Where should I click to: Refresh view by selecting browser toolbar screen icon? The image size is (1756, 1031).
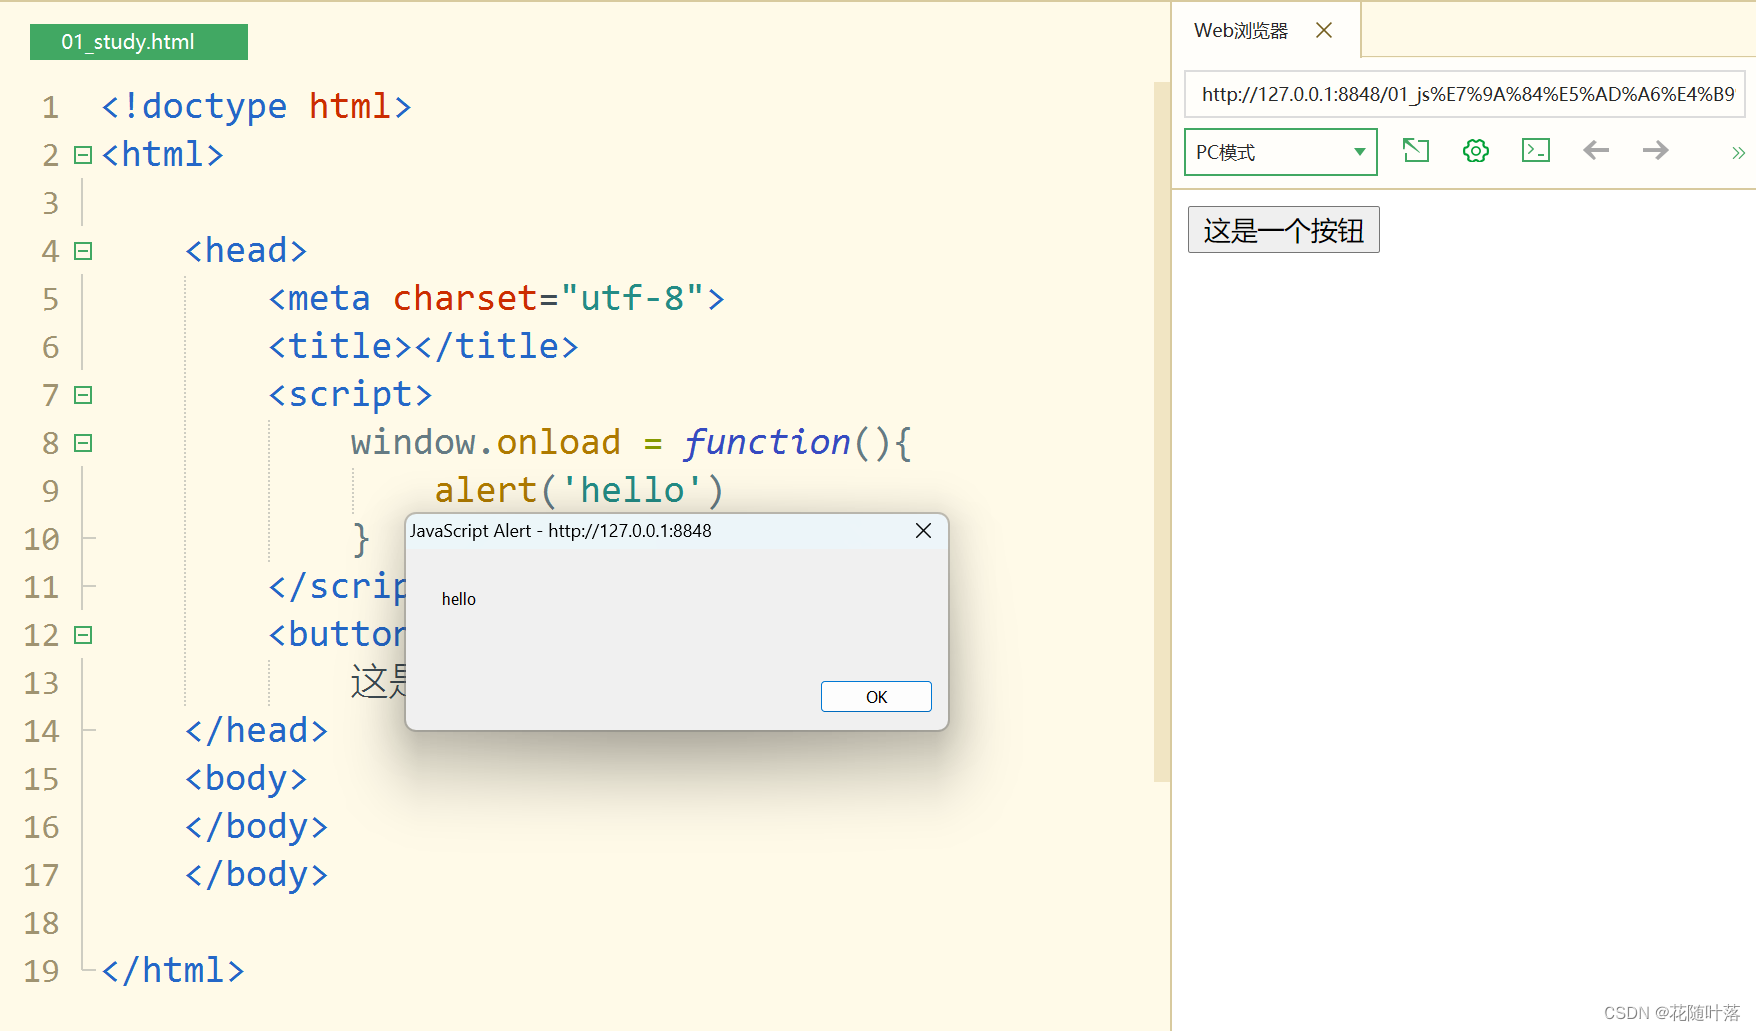click(x=1415, y=150)
